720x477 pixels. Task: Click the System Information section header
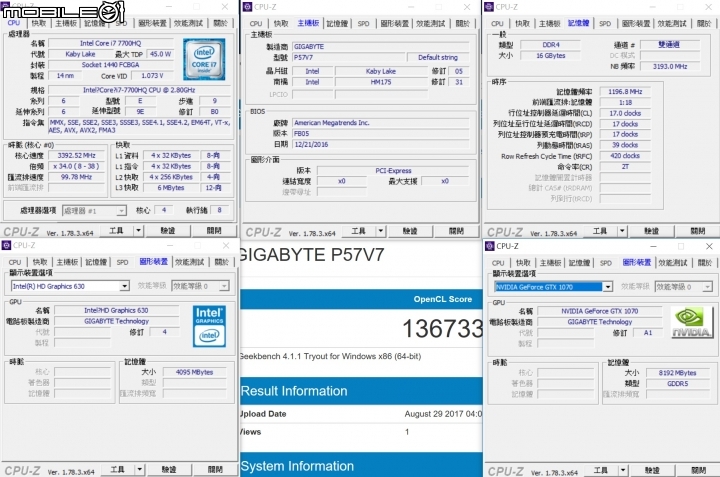[x=361, y=465]
